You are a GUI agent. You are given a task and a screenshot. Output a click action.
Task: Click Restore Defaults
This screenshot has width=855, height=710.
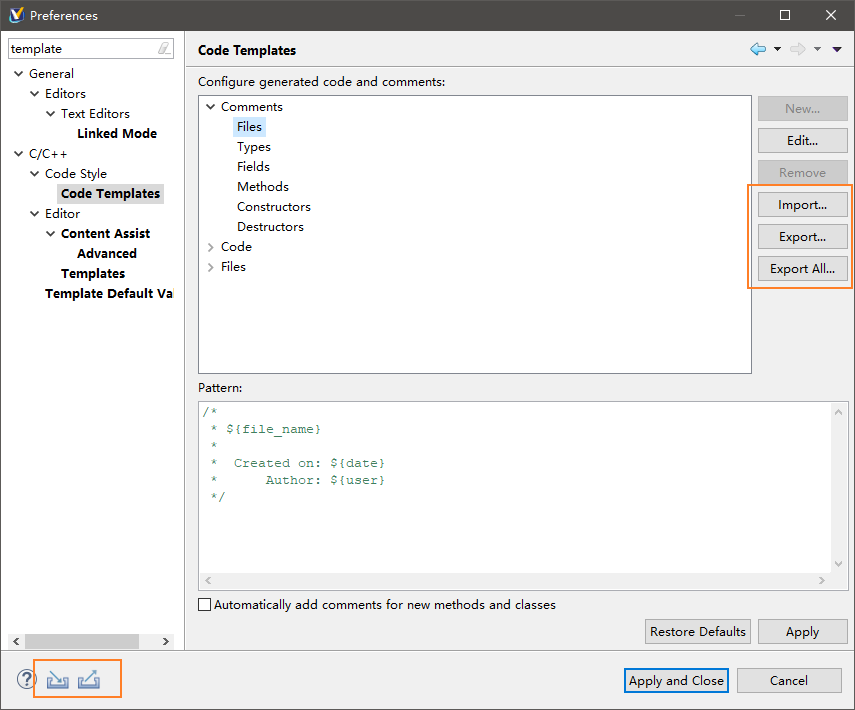pos(697,631)
